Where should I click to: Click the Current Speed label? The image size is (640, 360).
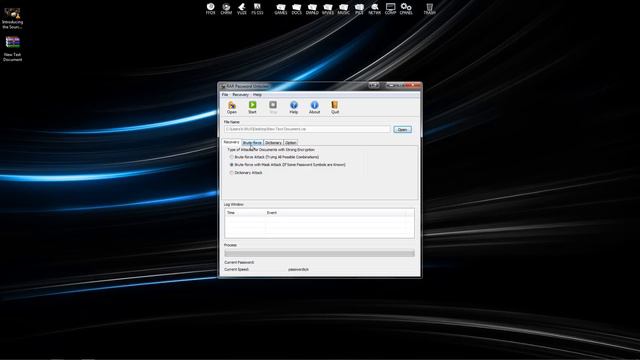click(x=236, y=269)
